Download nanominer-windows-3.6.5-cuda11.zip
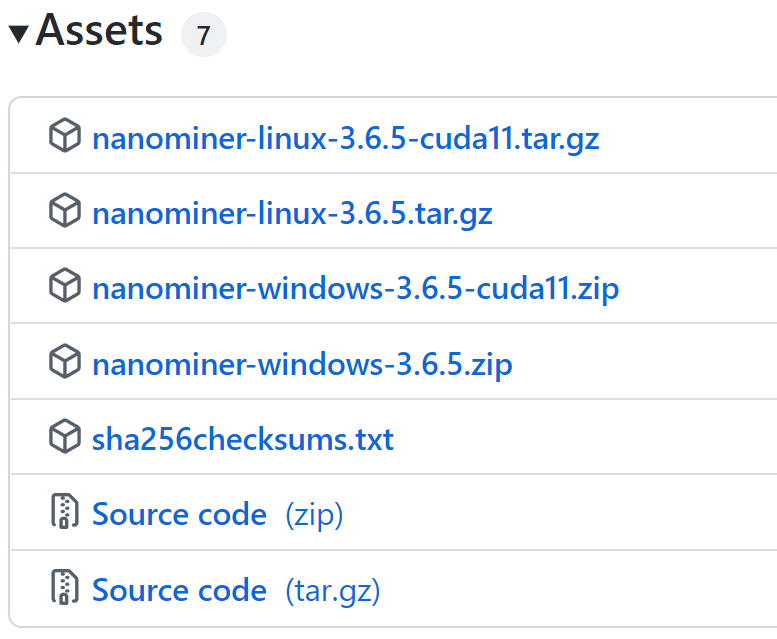 tap(355, 288)
